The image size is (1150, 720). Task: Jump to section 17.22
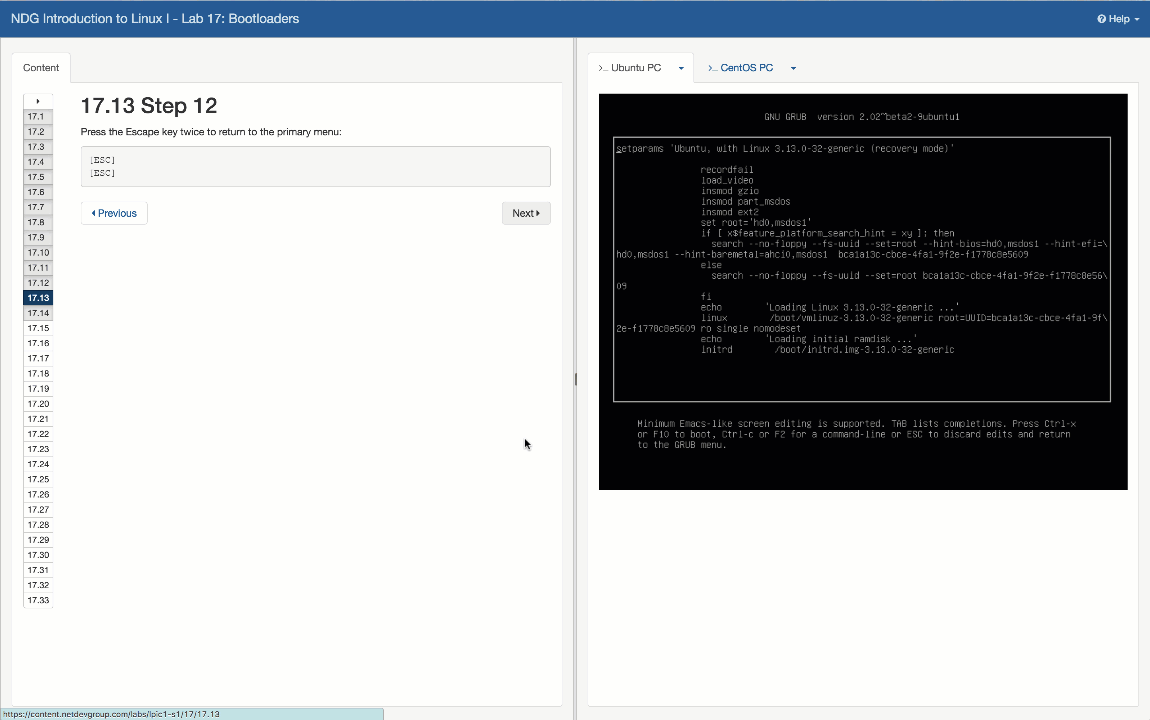(38, 434)
